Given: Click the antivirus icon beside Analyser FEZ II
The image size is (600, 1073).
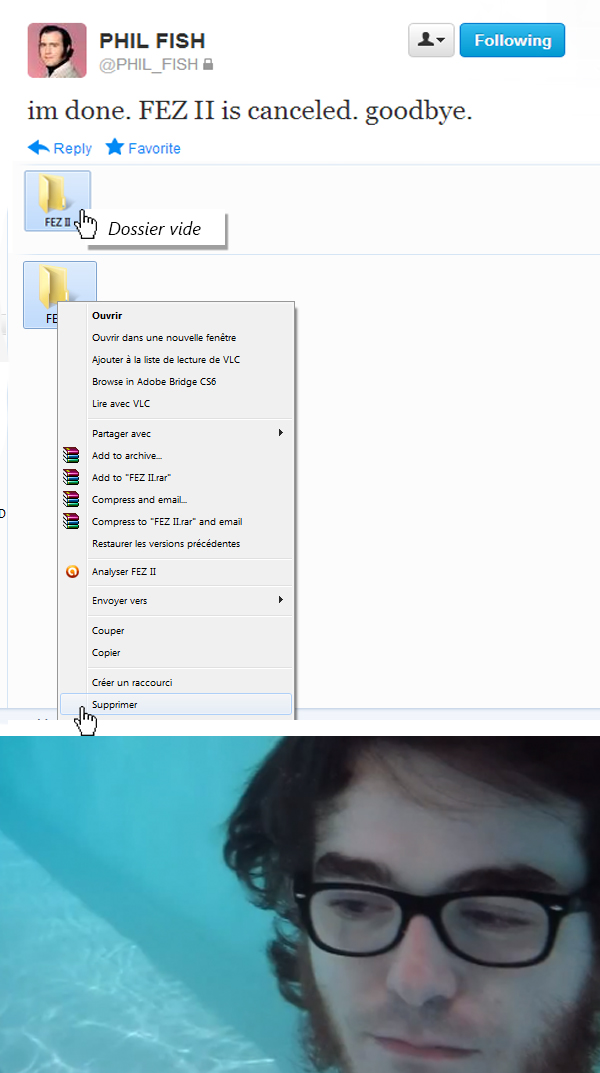Looking at the screenshot, I should pyautogui.click(x=72, y=571).
